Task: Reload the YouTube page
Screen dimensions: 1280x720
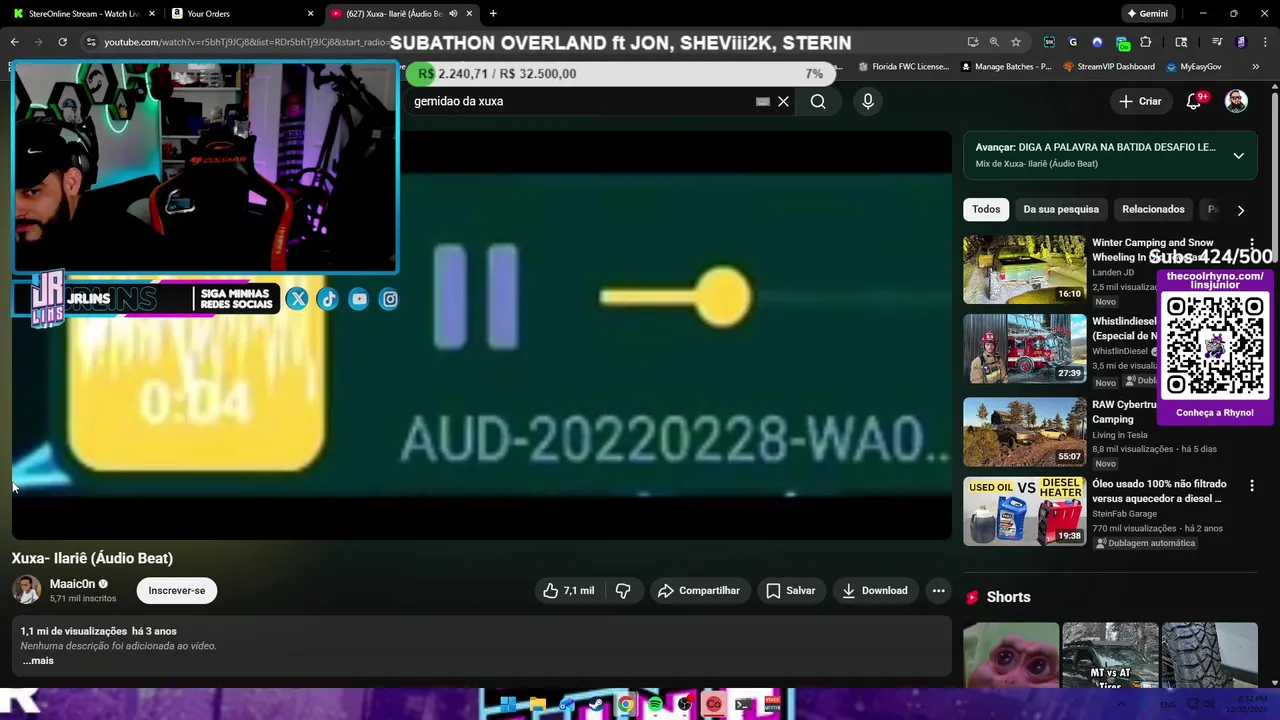Action: tap(62, 42)
